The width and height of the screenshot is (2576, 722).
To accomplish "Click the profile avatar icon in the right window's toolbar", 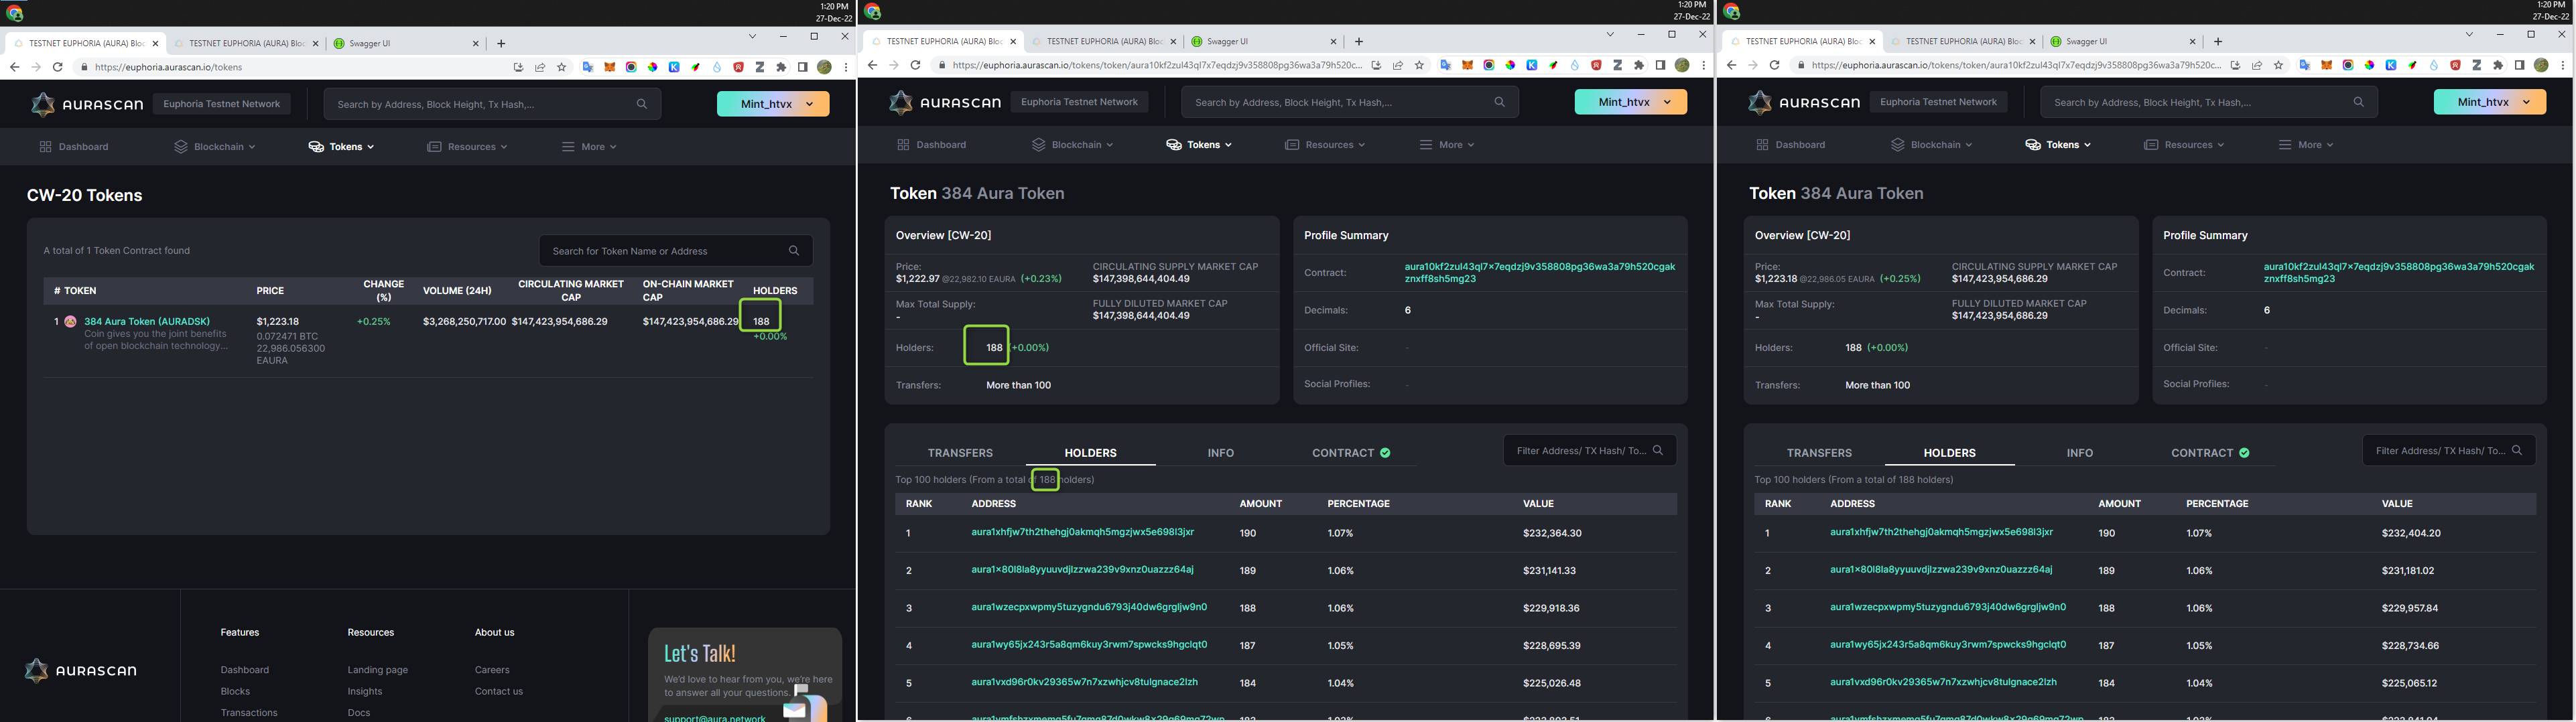I will (2541, 65).
